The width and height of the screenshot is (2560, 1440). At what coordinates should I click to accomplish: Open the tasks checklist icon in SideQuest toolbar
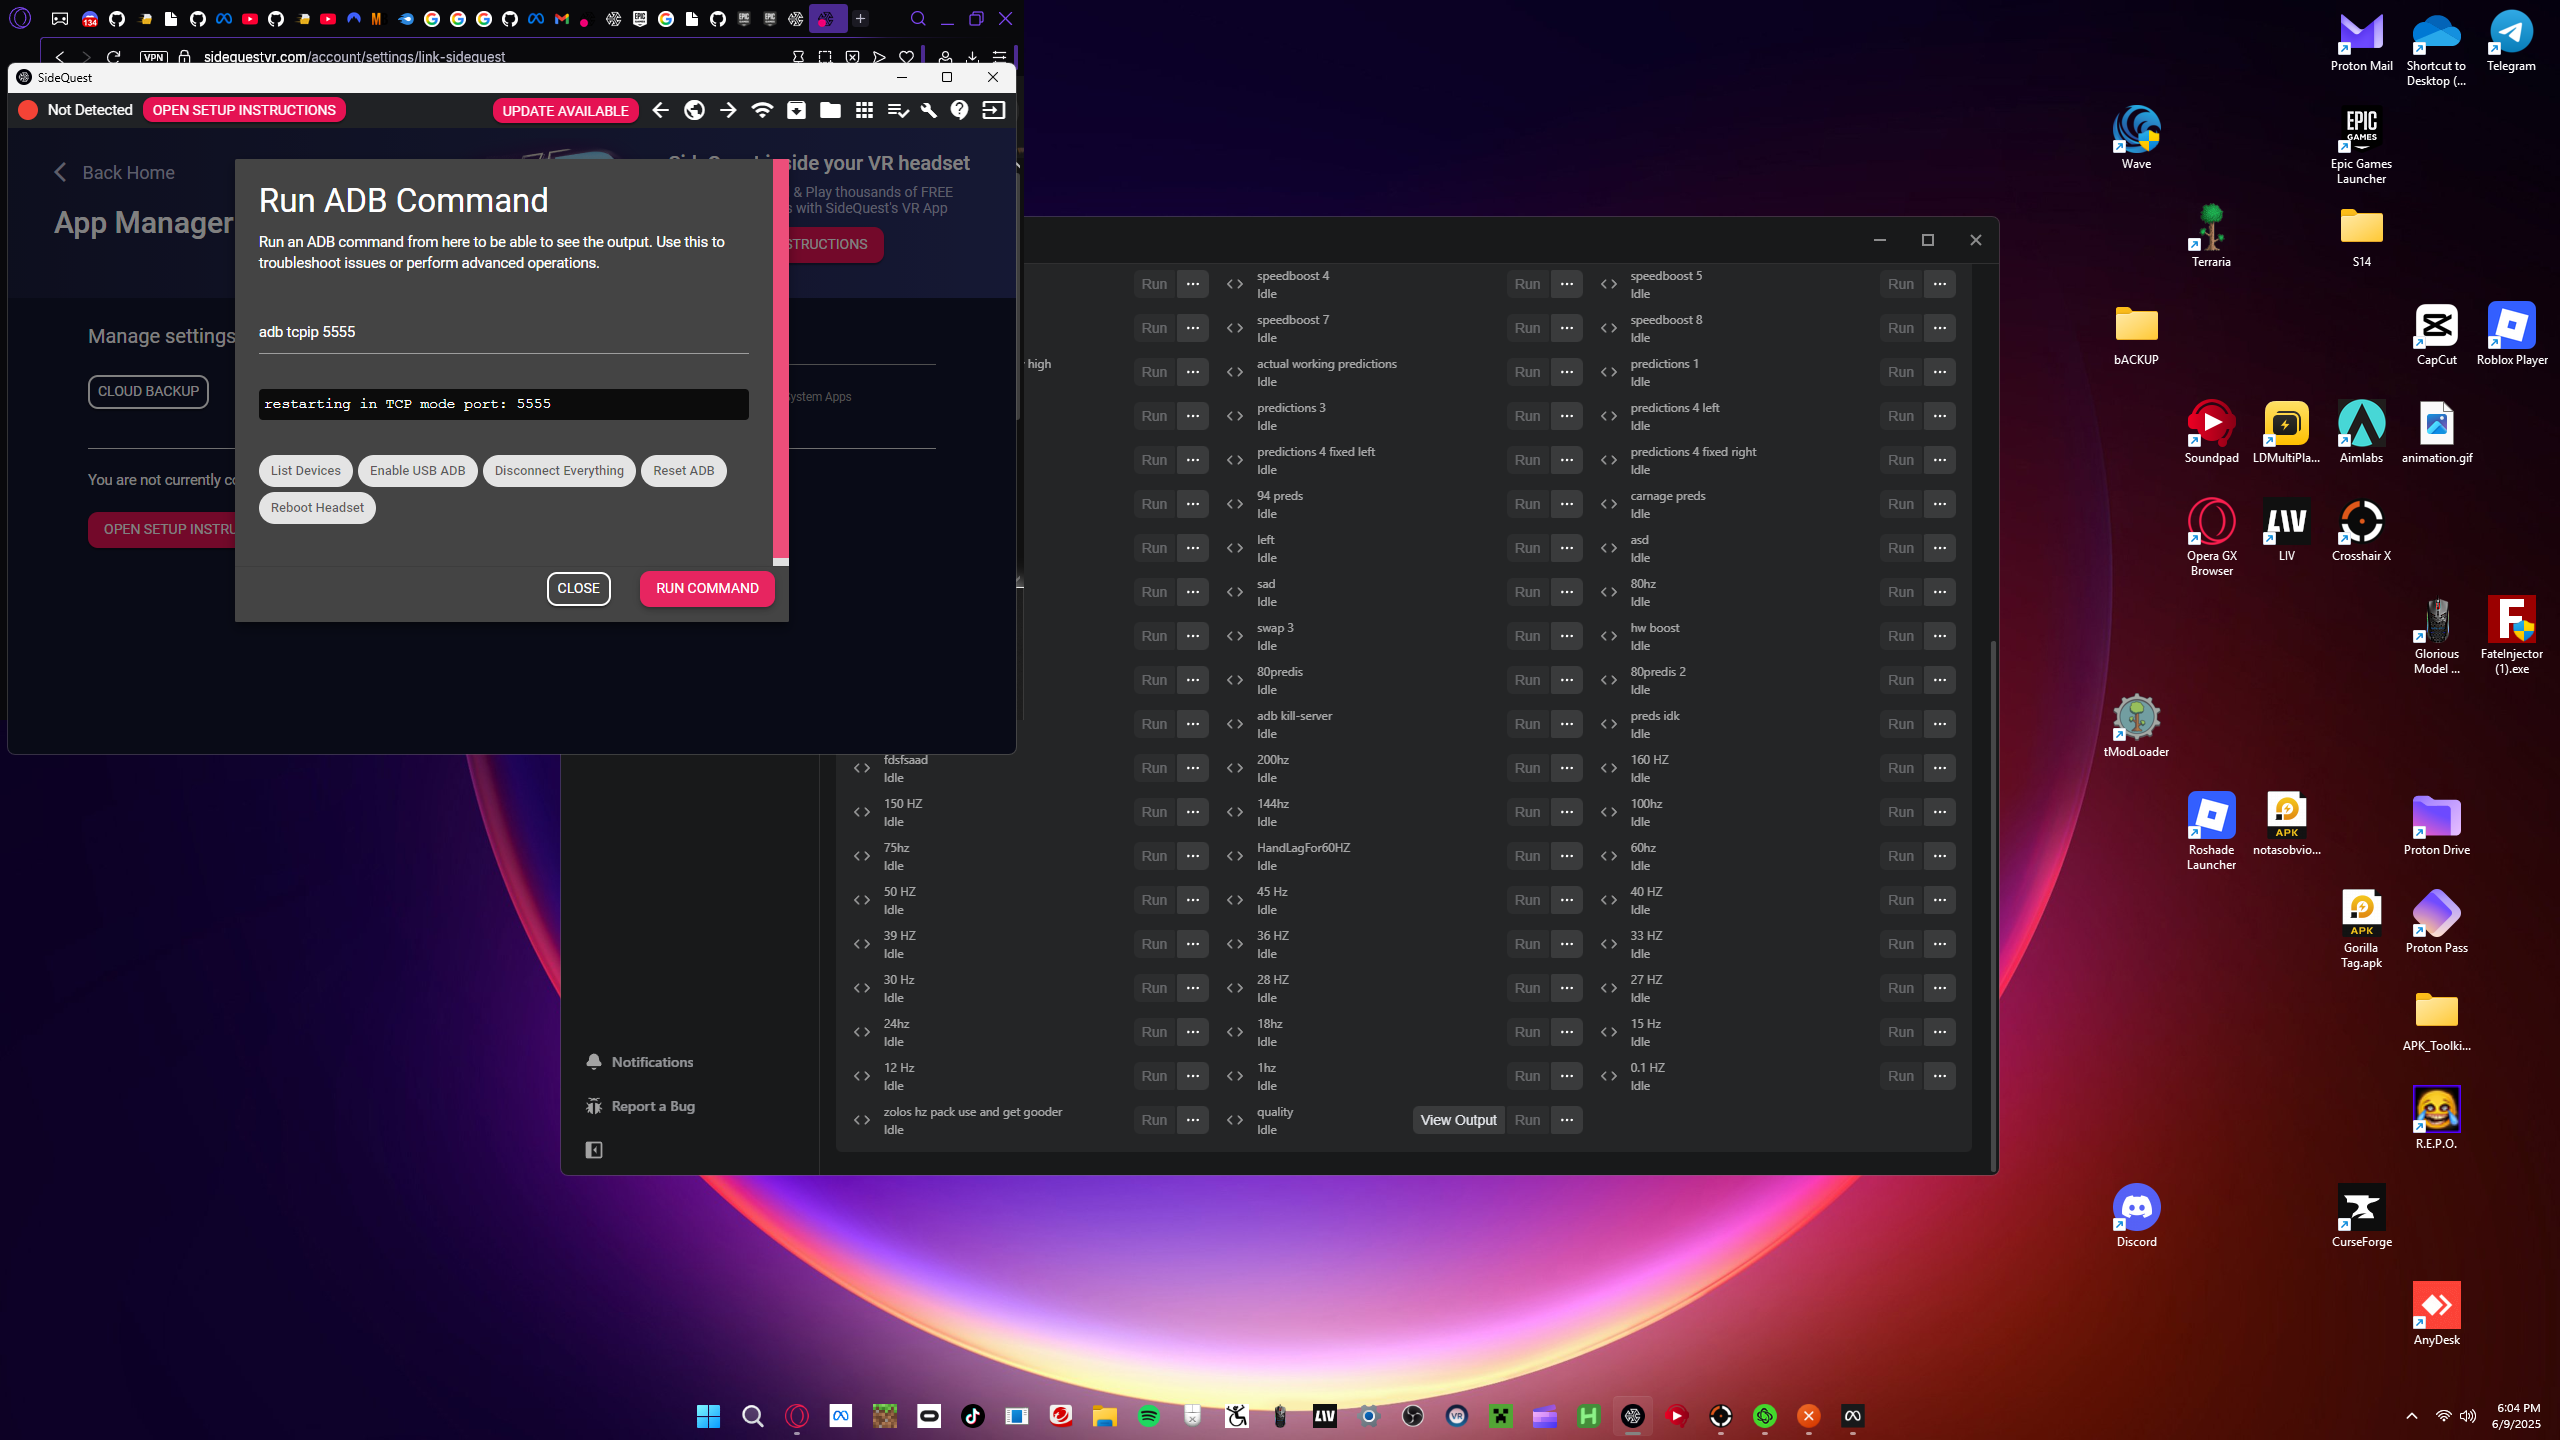pos(897,110)
